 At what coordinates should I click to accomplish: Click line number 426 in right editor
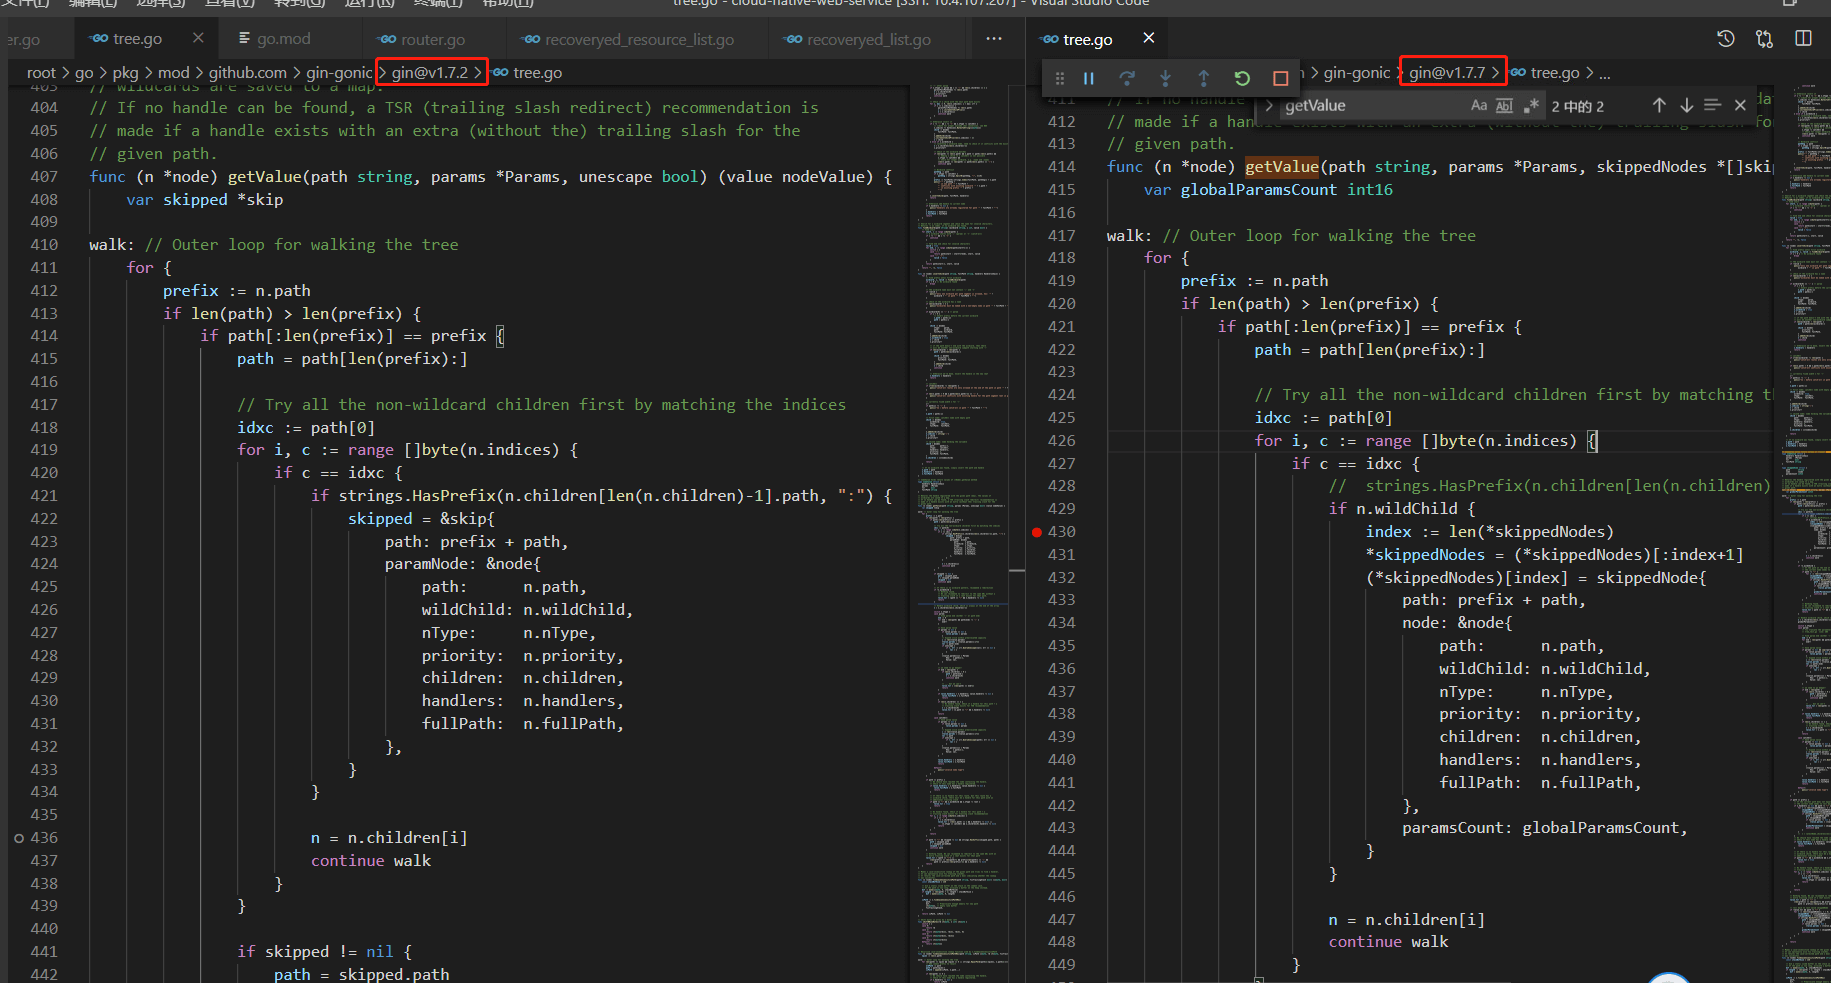pos(1062,441)
